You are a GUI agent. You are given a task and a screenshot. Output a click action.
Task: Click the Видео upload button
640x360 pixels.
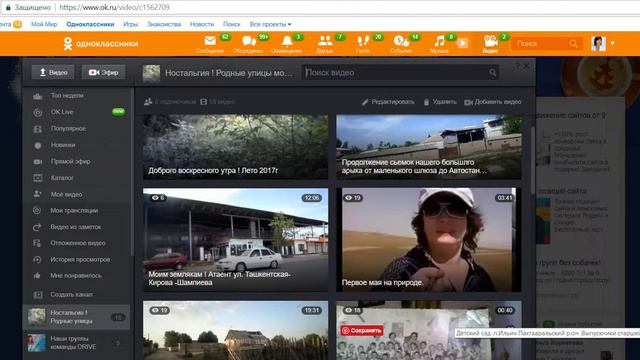(53, 72)
